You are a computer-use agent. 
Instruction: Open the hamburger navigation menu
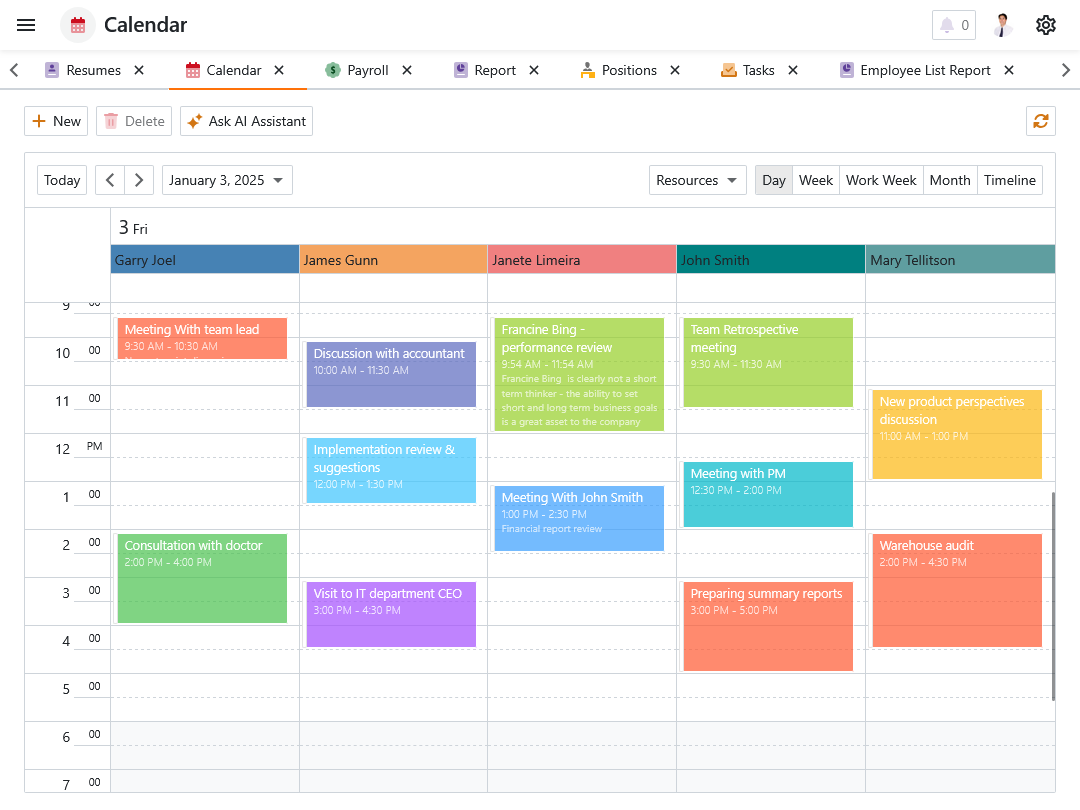[x=26, y=25]
